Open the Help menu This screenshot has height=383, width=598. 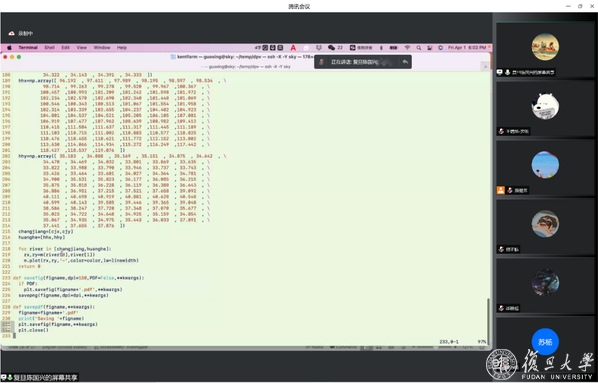[x=122, y=48]
